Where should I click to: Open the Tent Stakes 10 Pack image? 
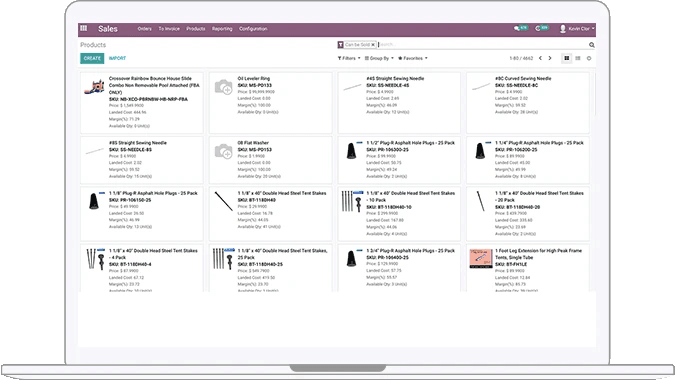pyautogui.click(x=352, y=201)
